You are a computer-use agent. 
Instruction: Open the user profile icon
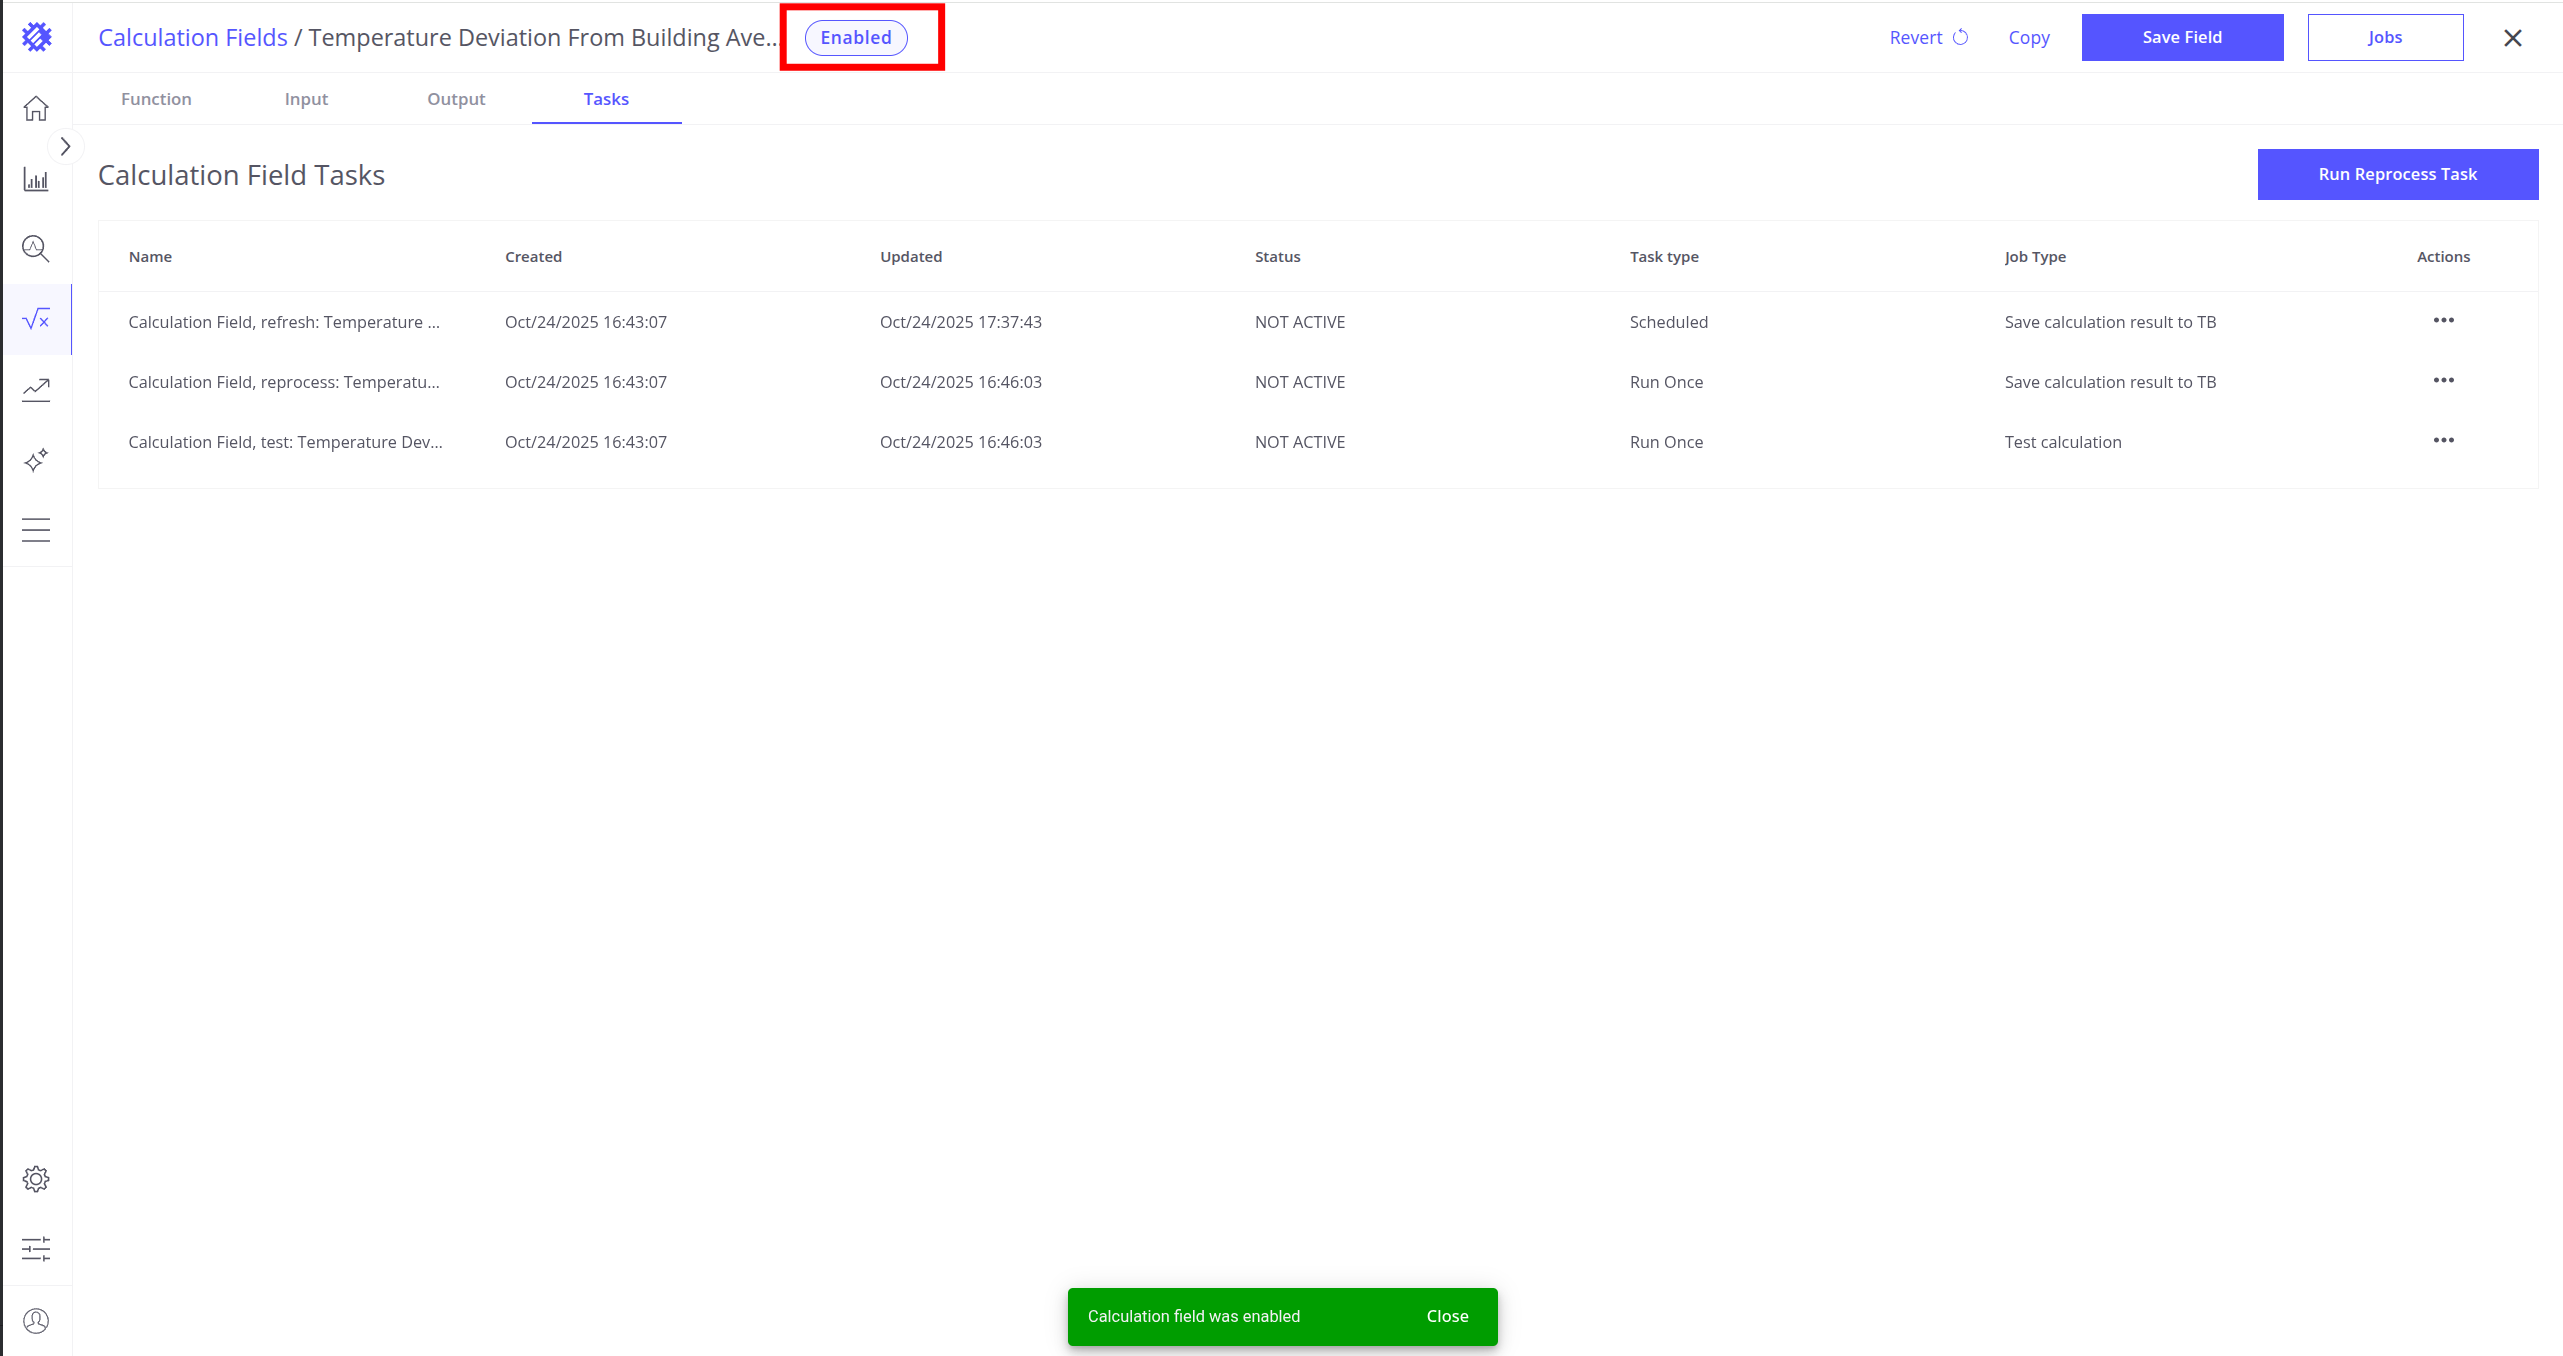point(36,1321)
